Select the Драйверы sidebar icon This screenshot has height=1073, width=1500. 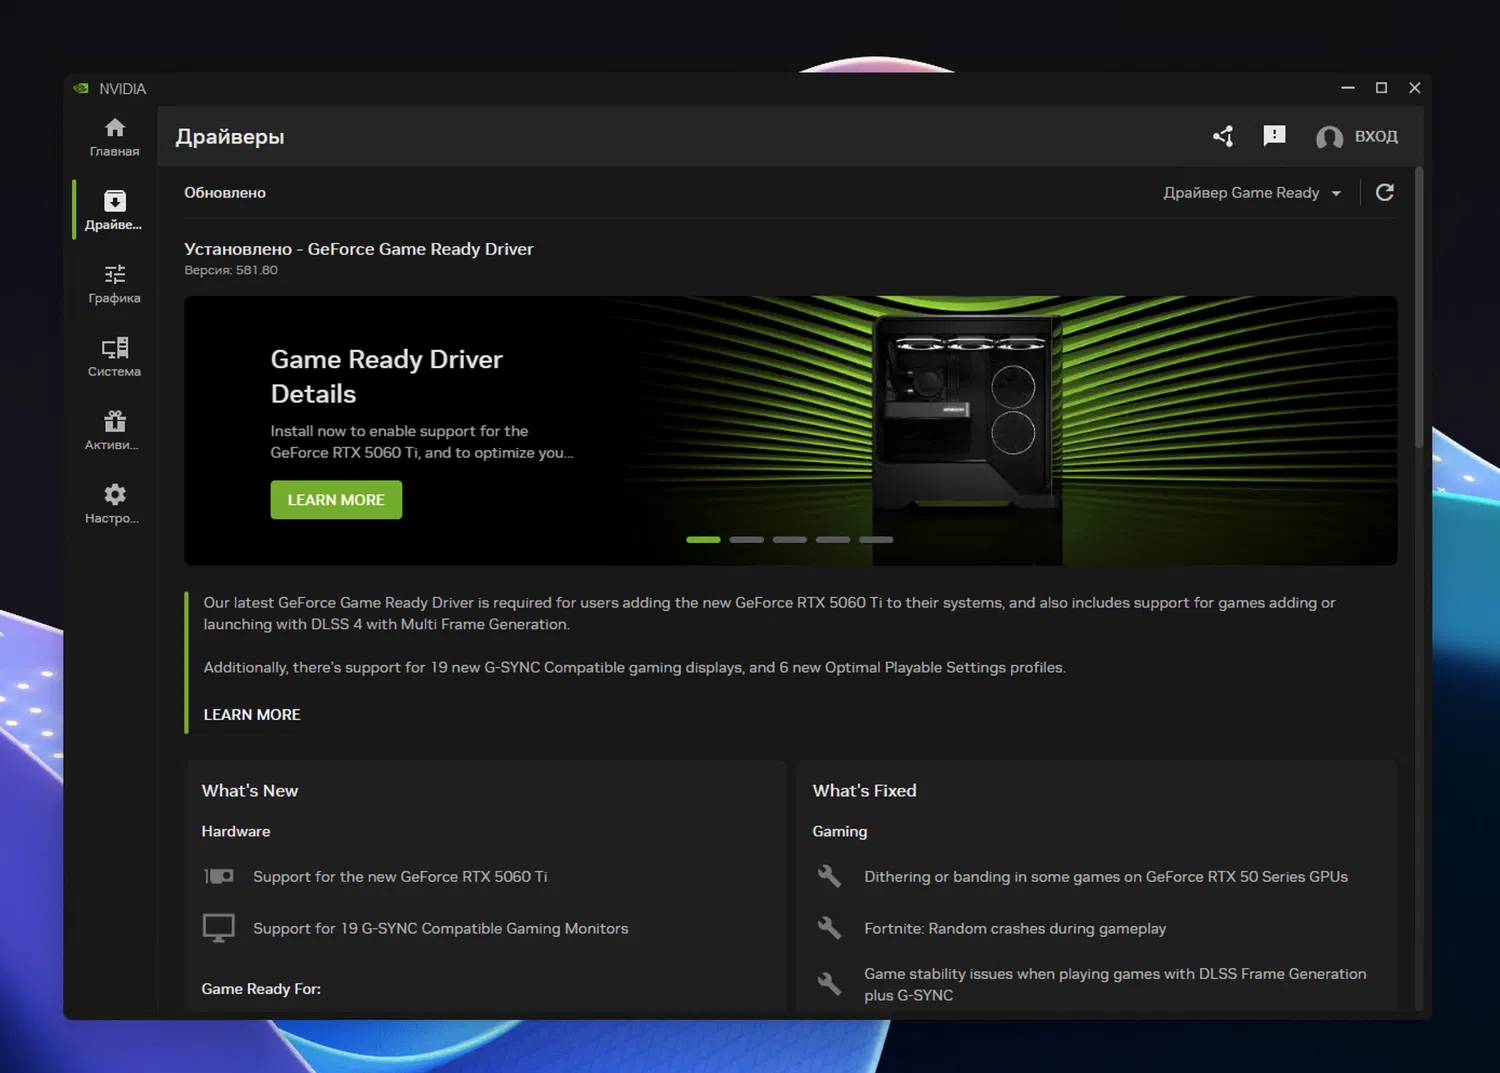(114, 202)
